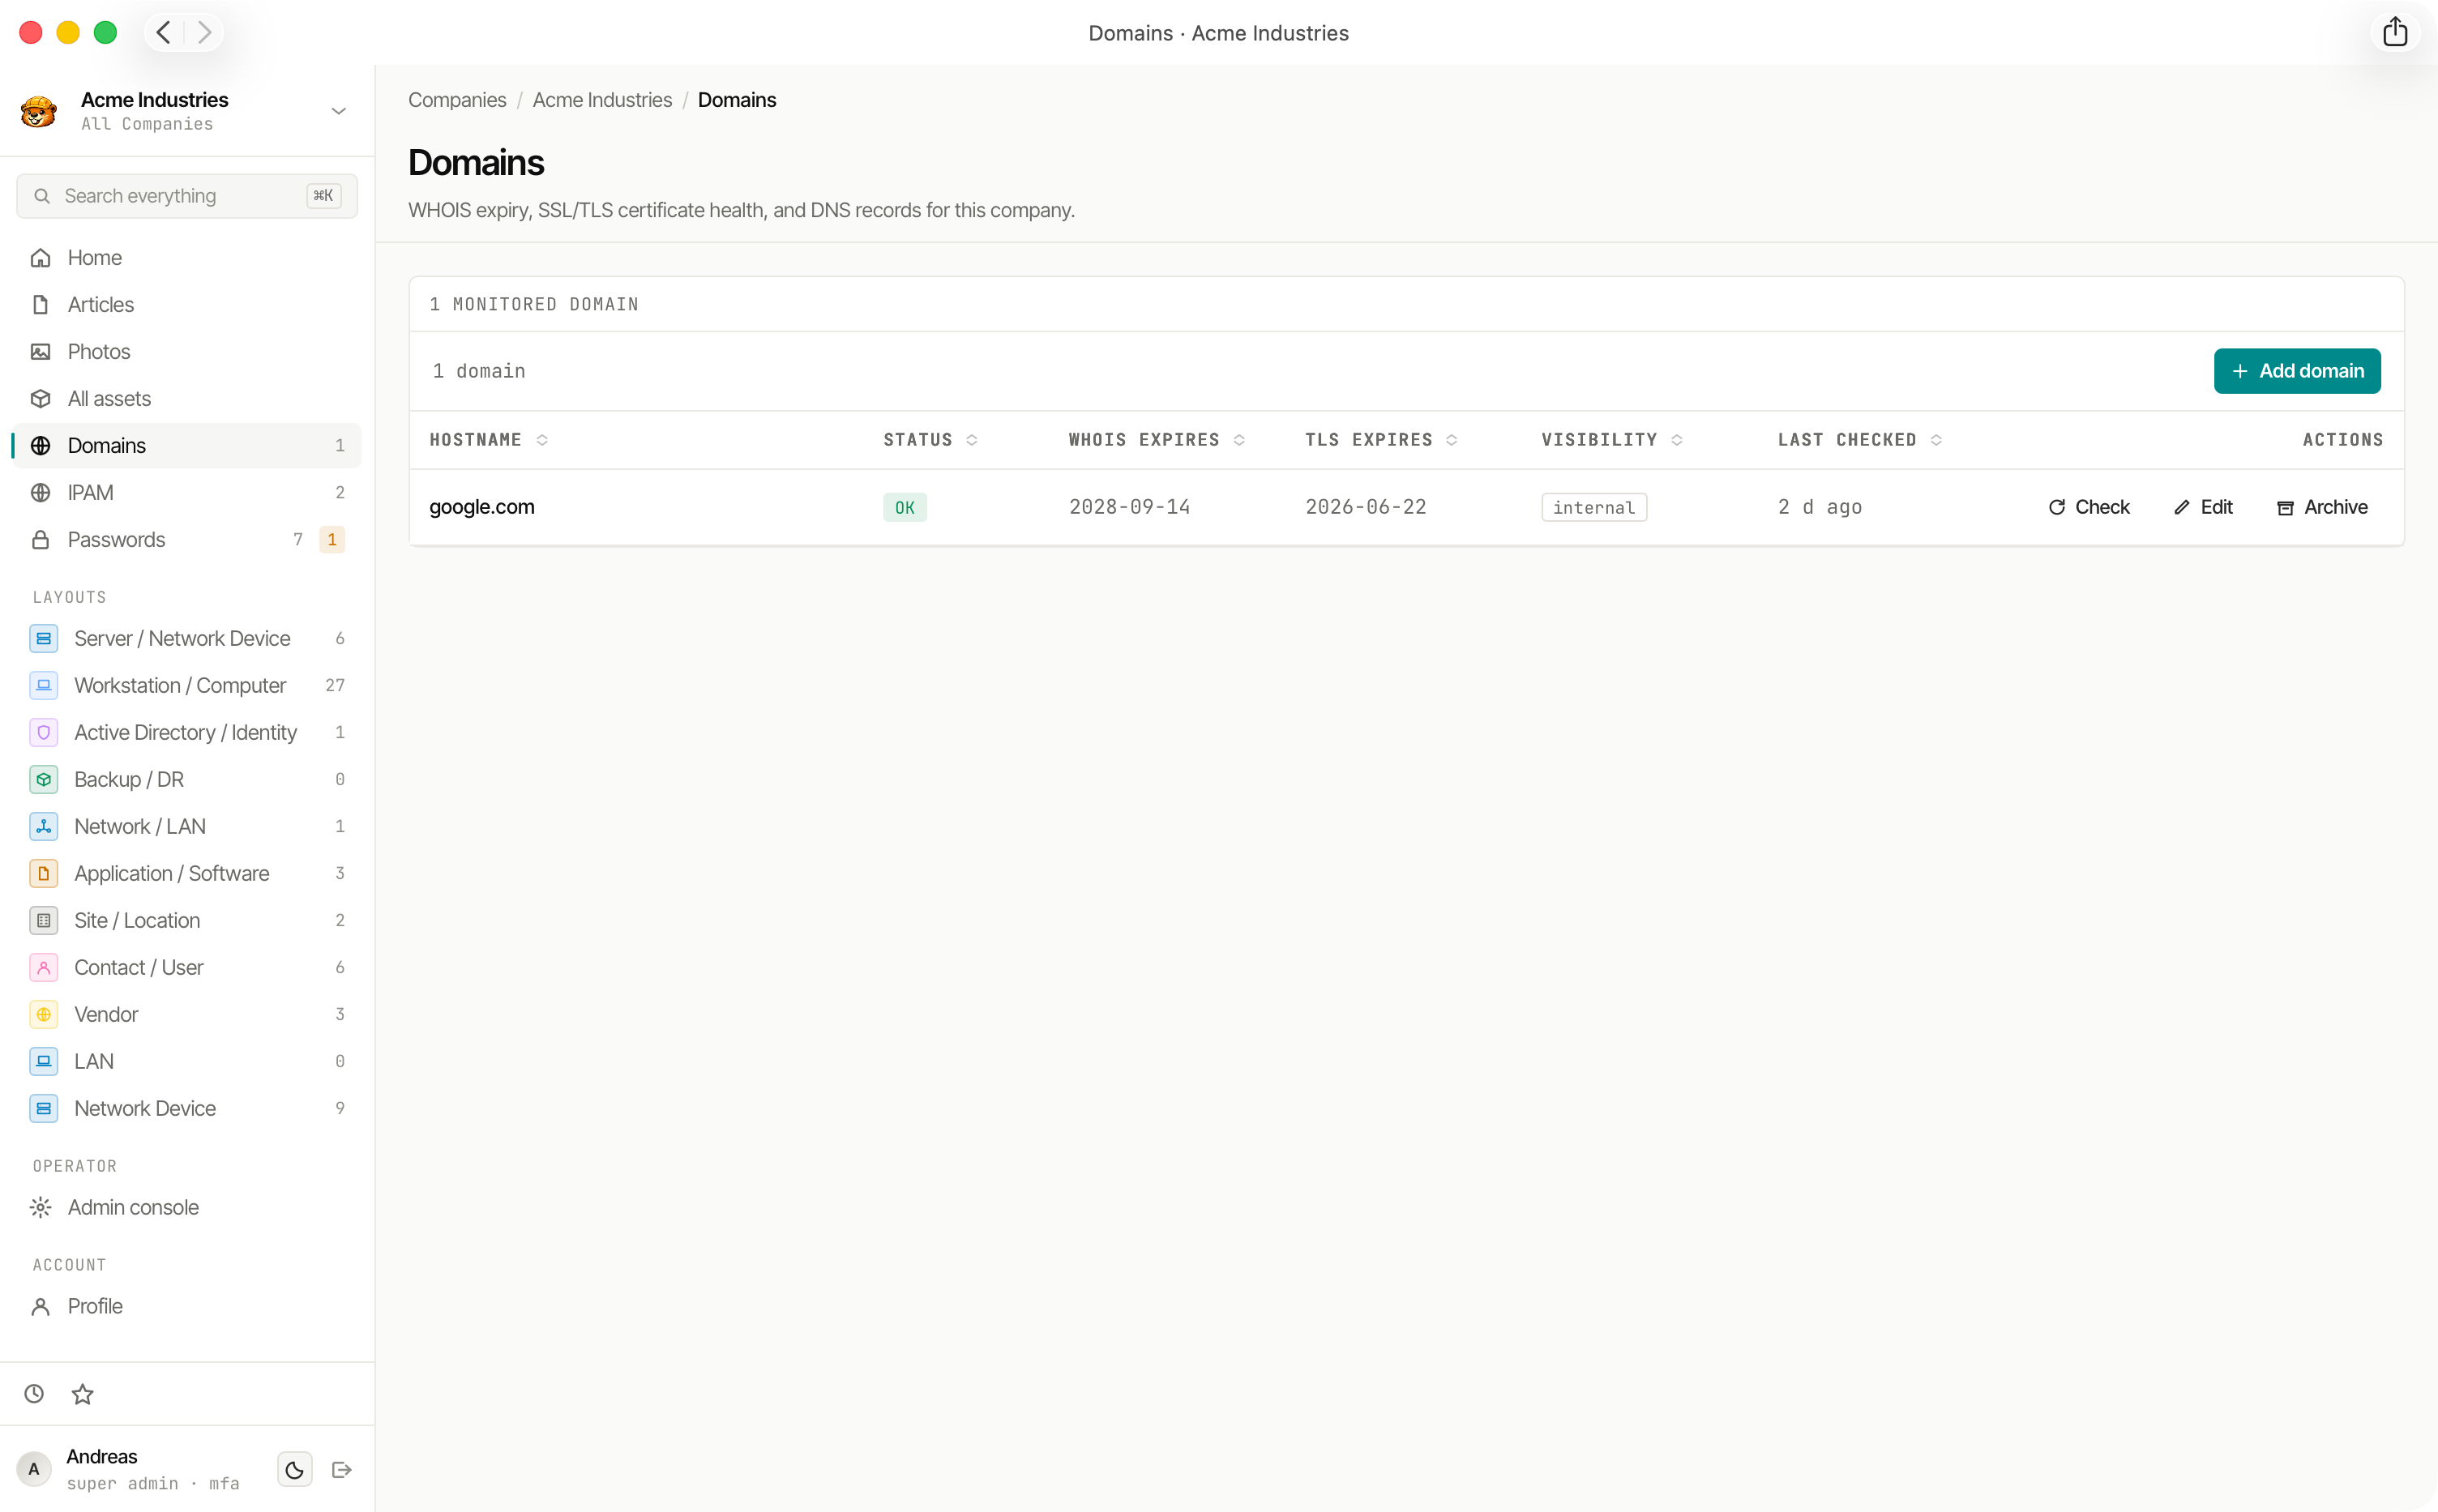This screenshot has height=1512, width=2438.
Task: Sort by the Hostname column
Action: click(x=489, y=440)
